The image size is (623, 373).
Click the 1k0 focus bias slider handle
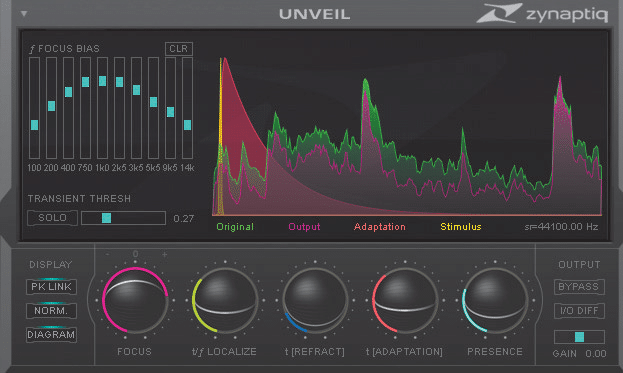[x=103, y=81]
